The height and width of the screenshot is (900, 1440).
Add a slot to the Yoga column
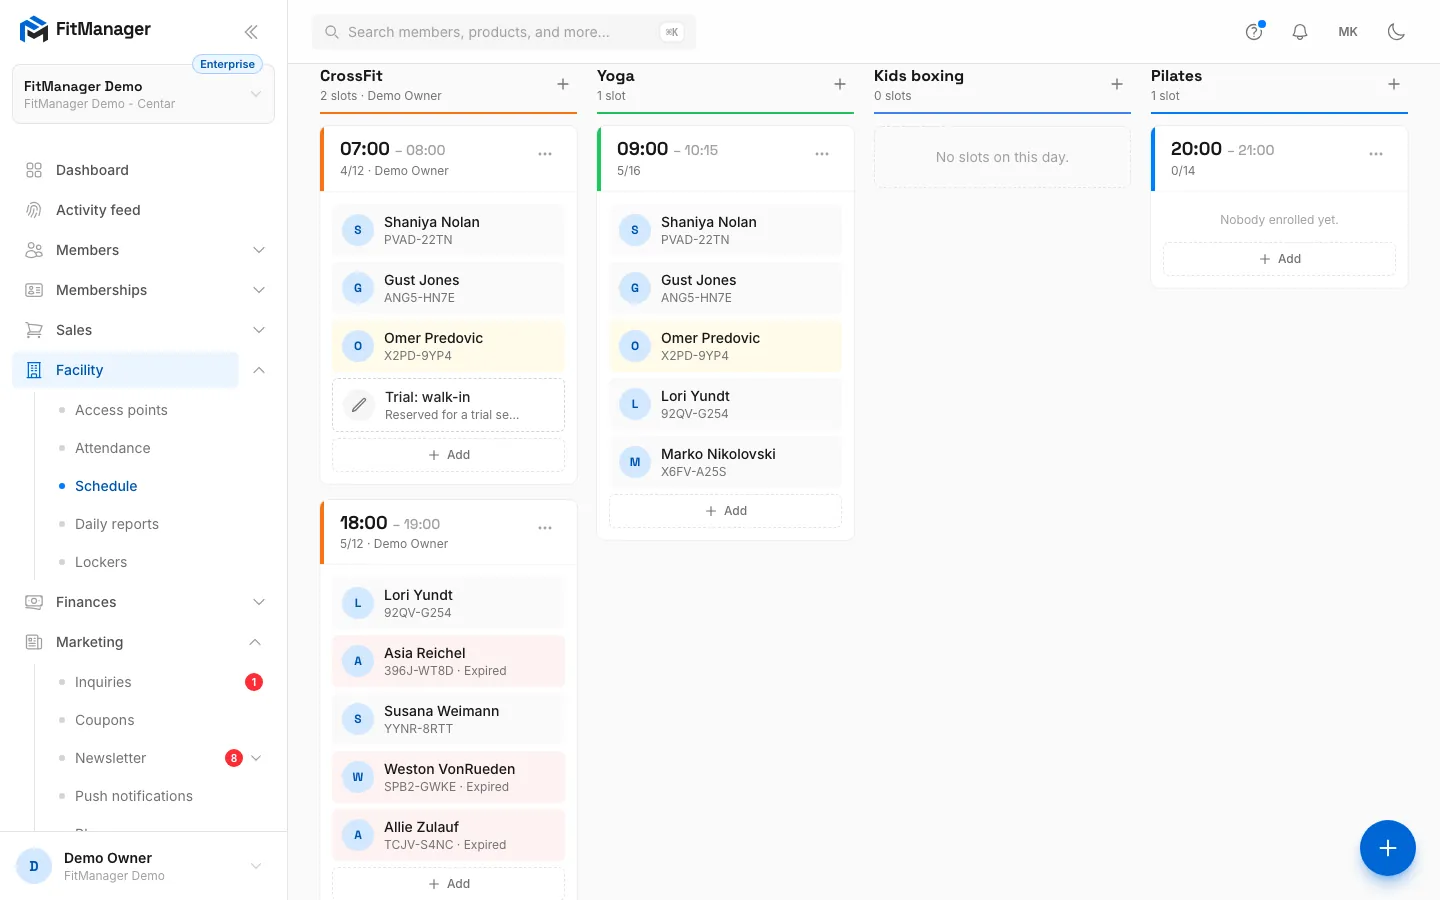[x=840, y=84]
